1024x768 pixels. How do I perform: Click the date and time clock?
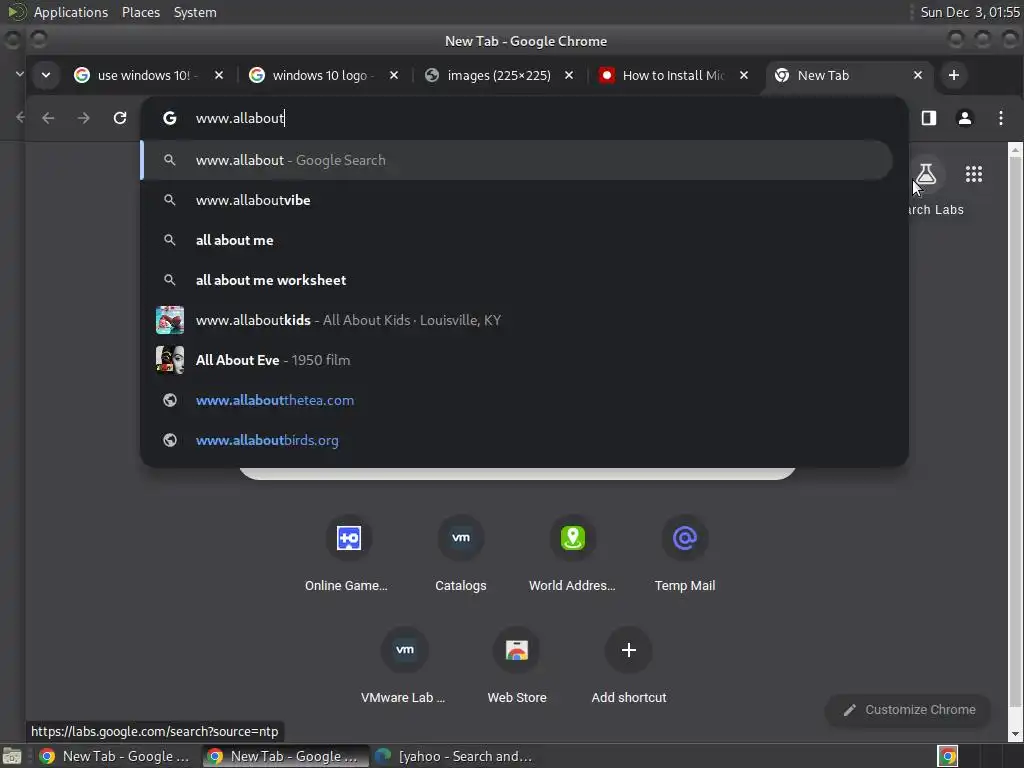pos(970,12)
